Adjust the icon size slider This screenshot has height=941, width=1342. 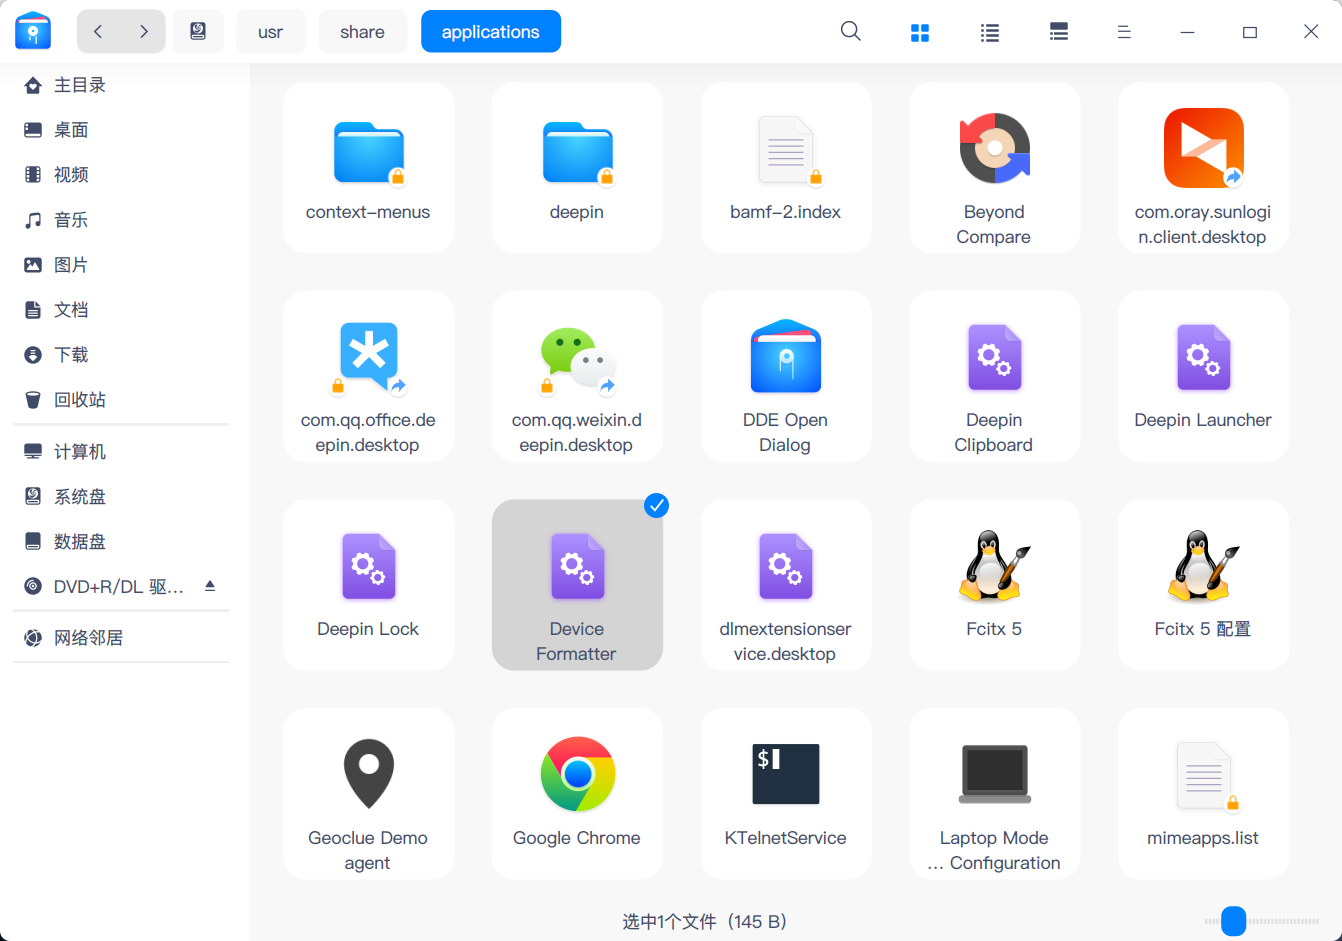click(x=1234, y=921)
